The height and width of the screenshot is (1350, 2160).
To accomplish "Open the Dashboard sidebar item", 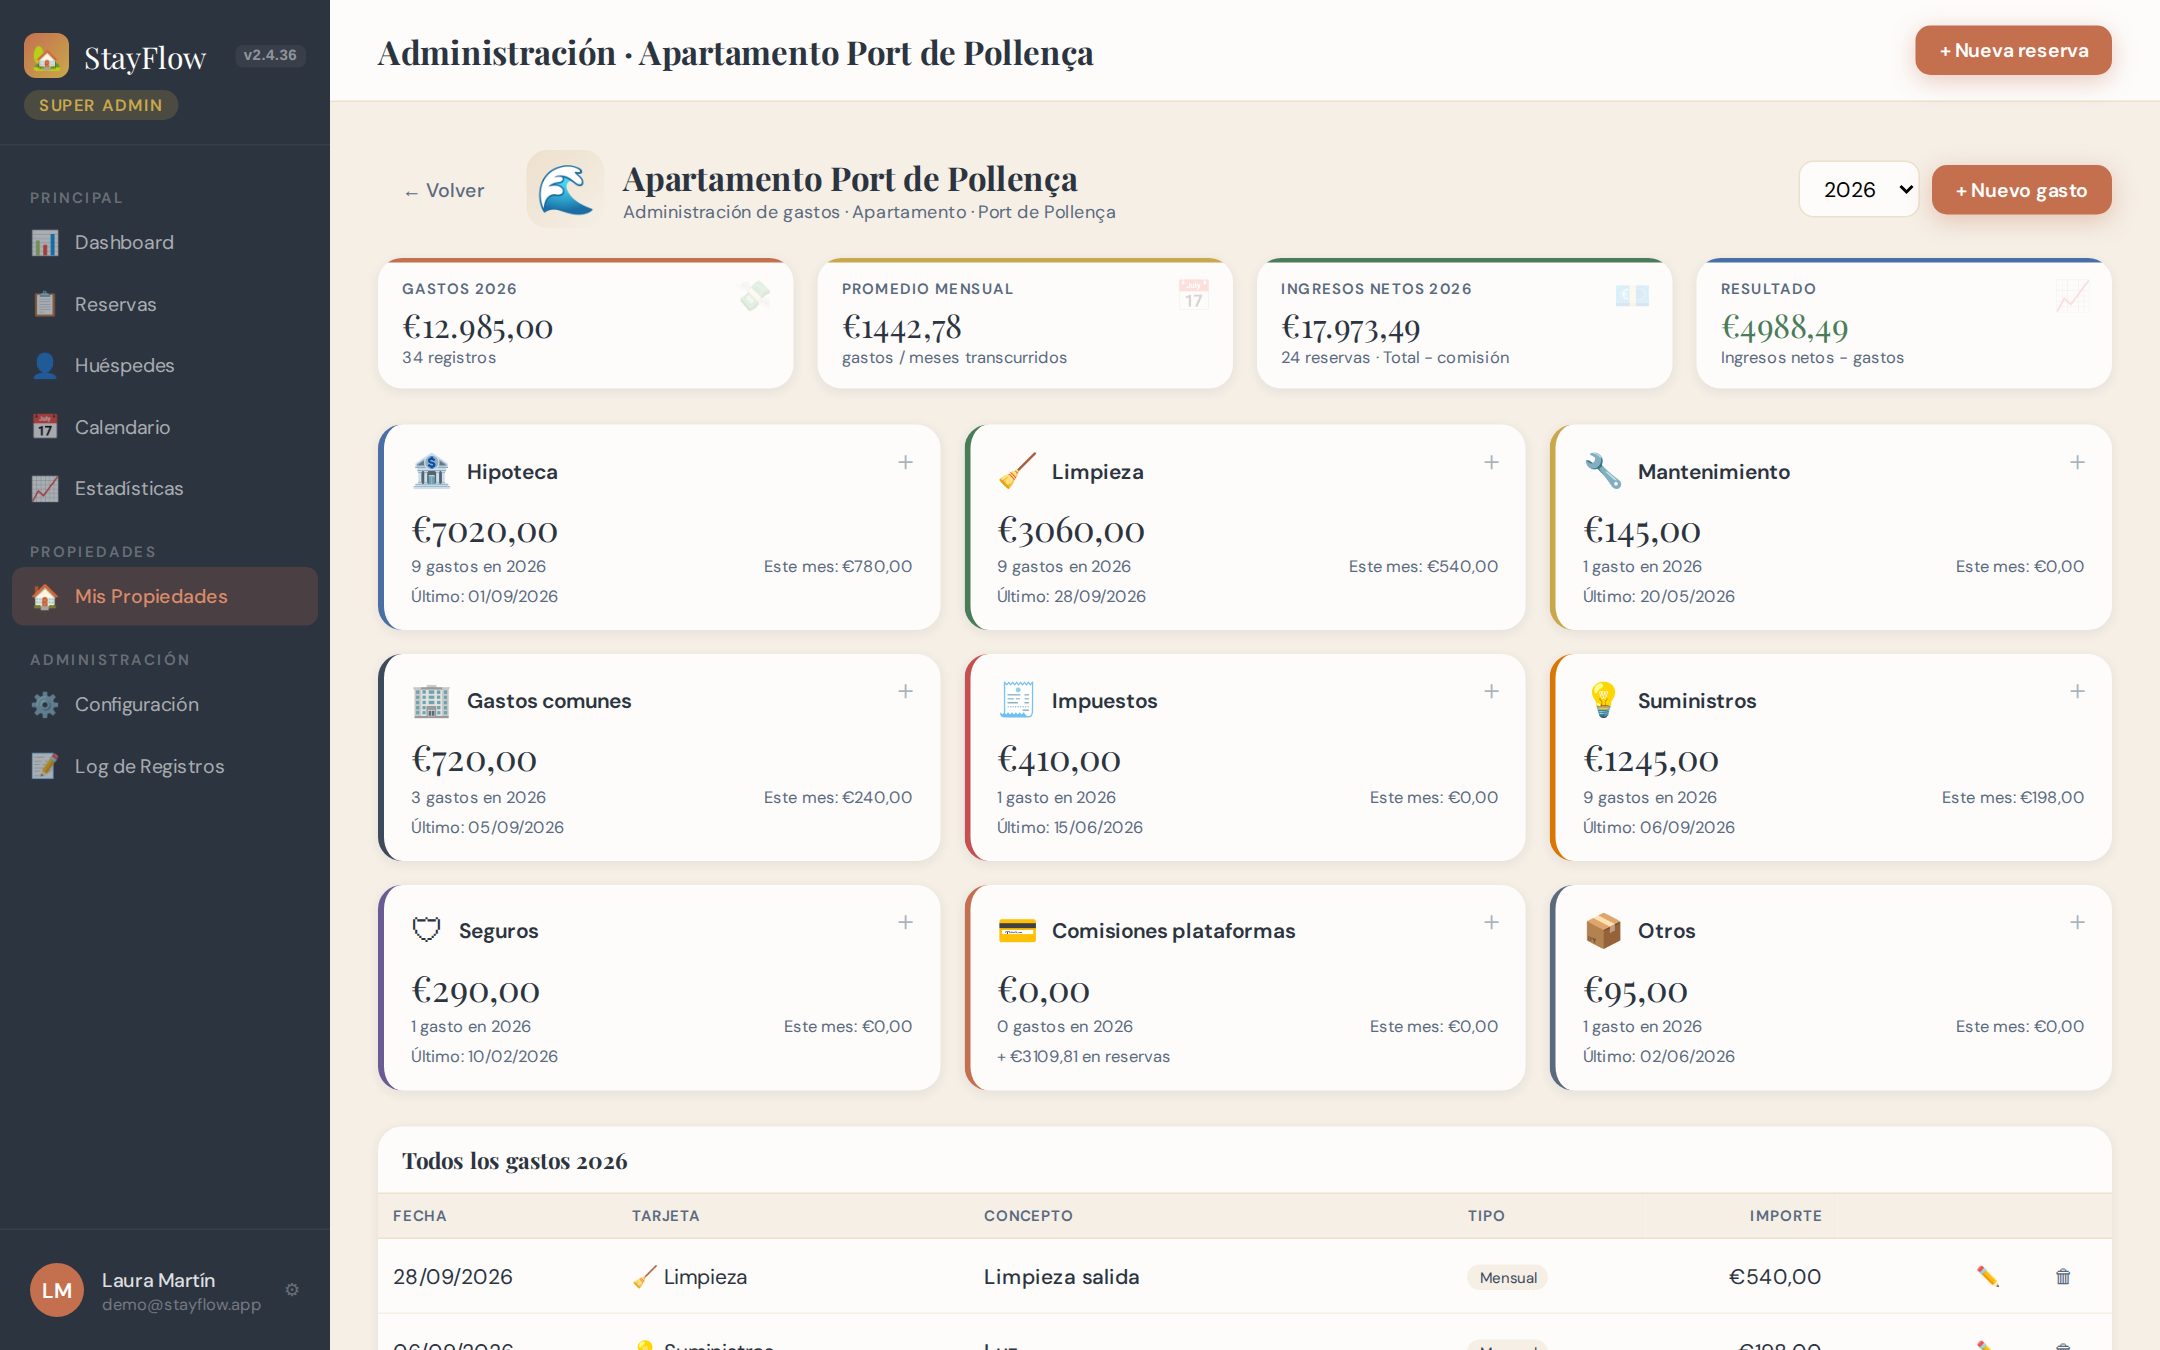I will 165,242.
